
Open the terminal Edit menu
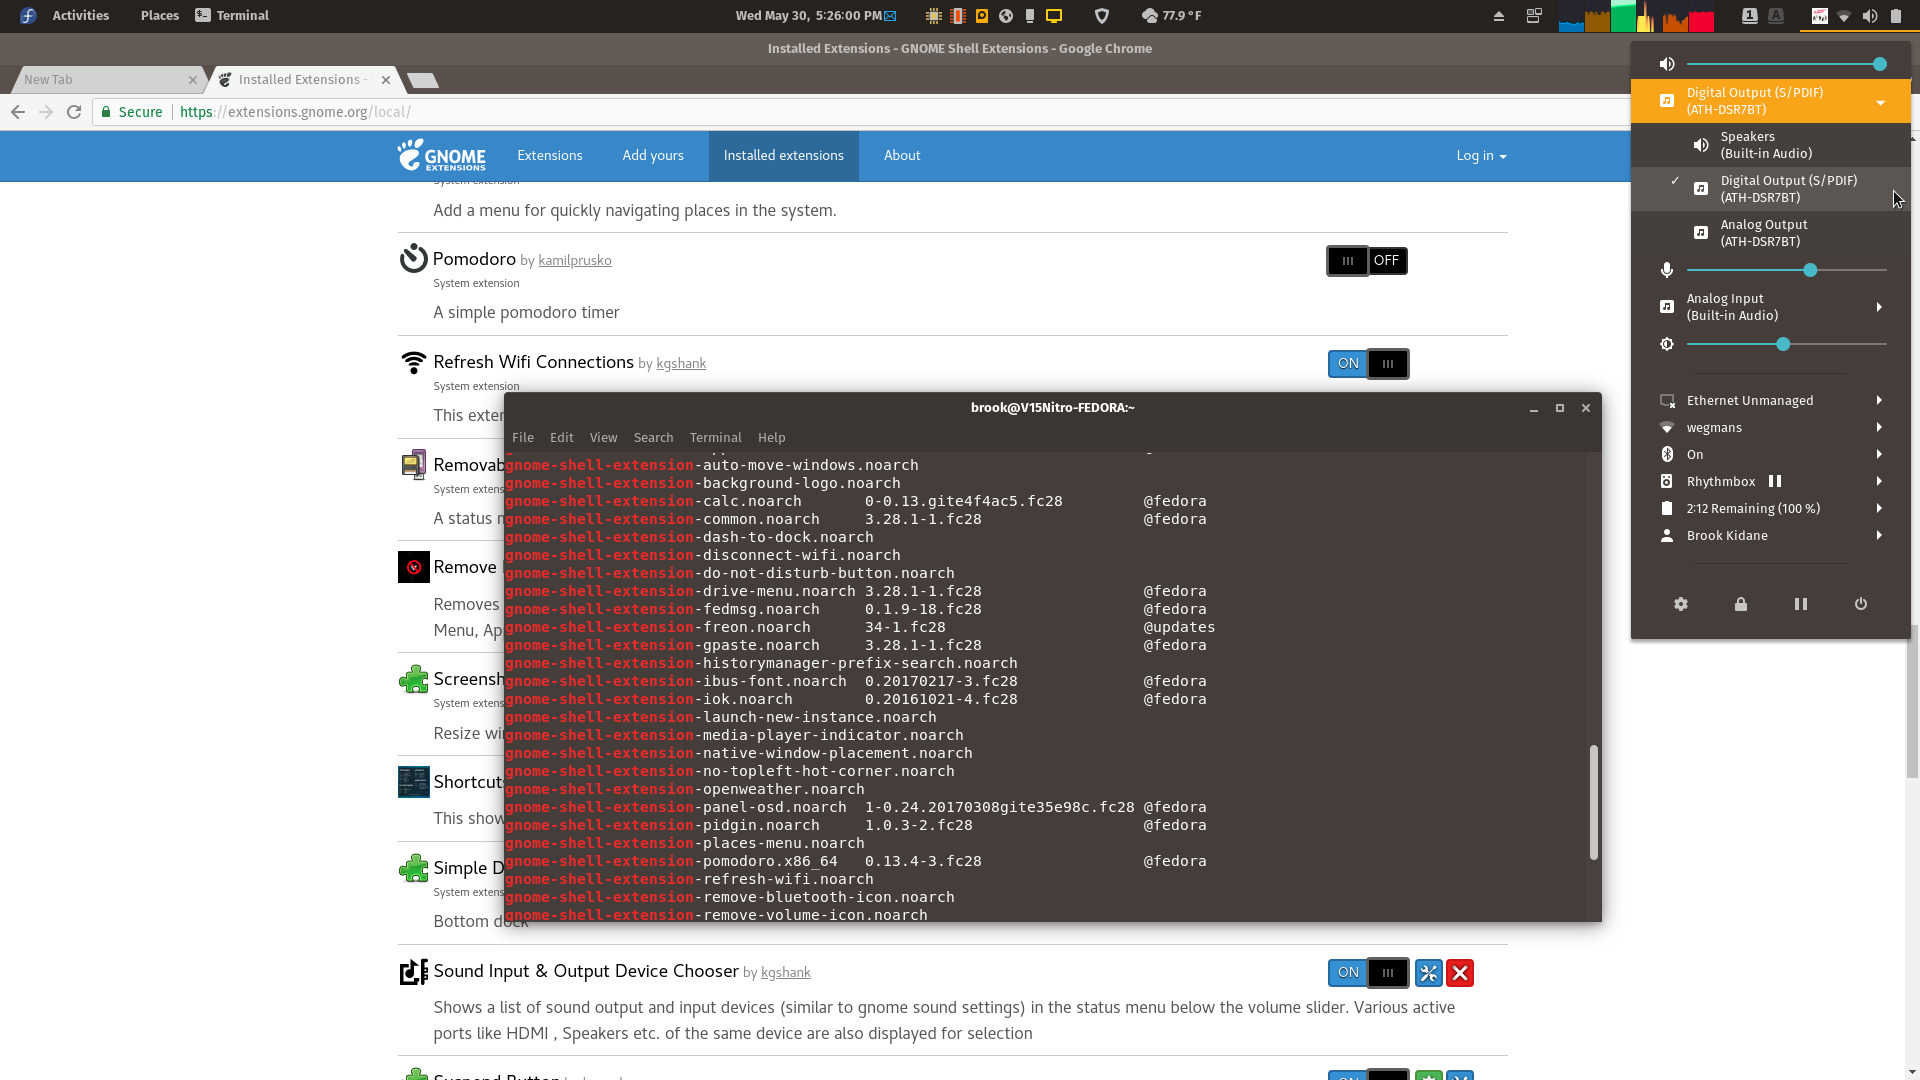tap(562, 437)
